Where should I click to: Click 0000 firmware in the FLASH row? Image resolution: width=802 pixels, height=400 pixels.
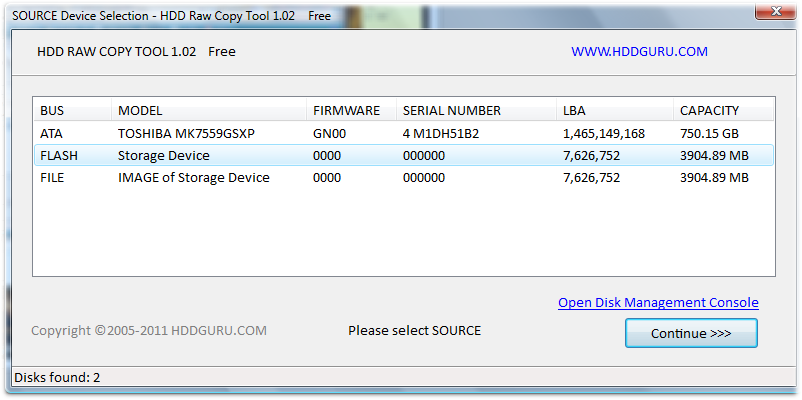[327, 155]
